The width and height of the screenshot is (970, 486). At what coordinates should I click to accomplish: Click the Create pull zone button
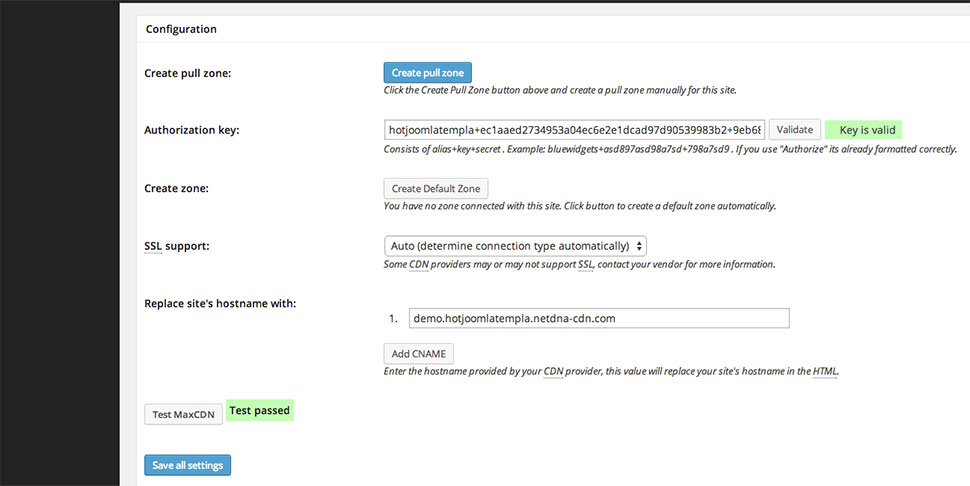click(427, 72)
